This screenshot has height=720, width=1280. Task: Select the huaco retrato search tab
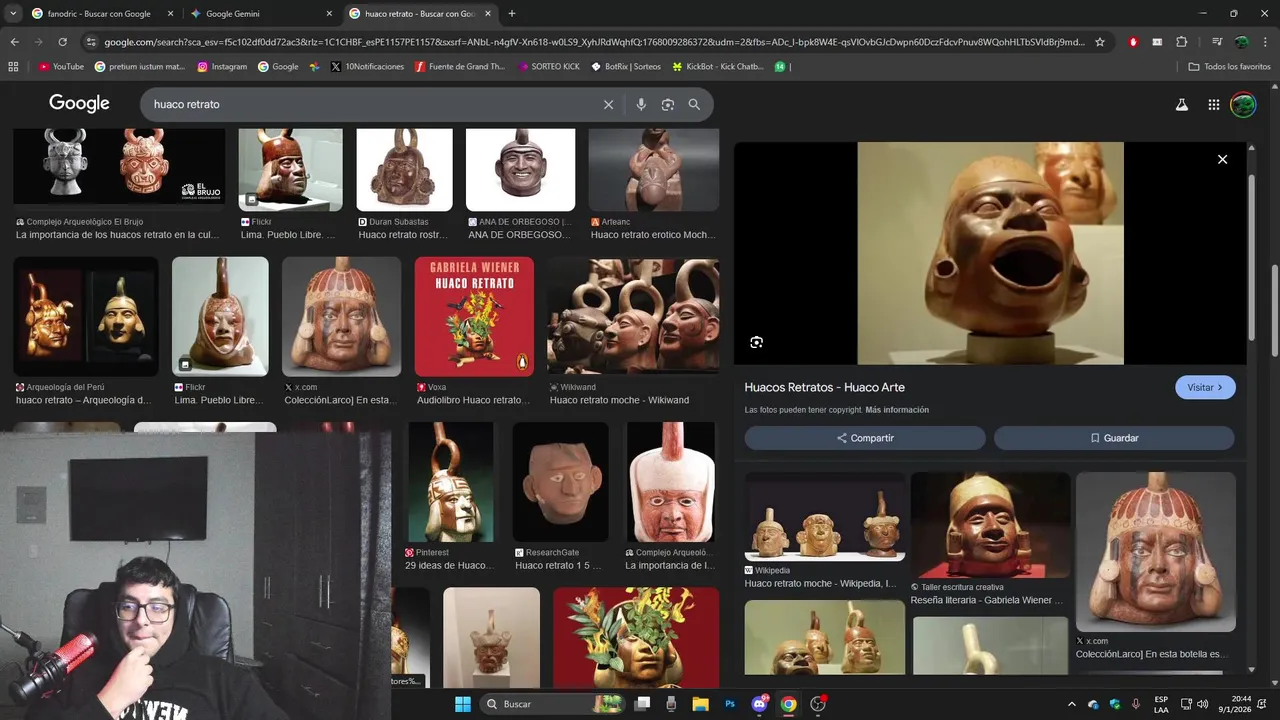tap(420, 14)
